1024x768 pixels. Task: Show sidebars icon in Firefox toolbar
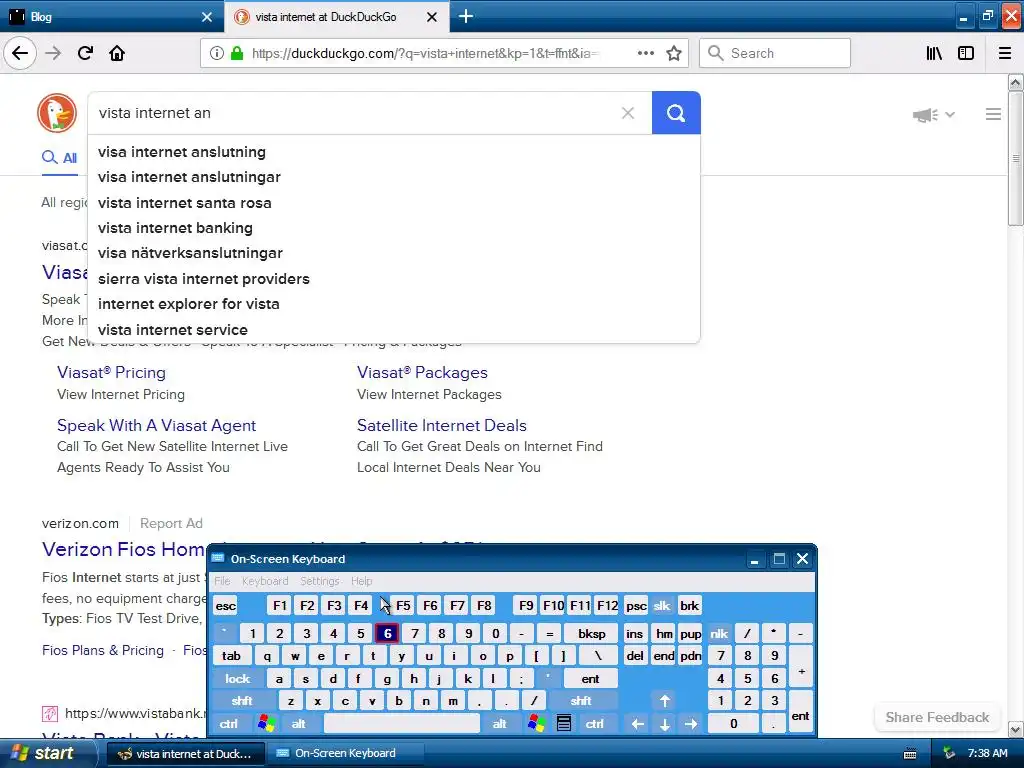966,53
